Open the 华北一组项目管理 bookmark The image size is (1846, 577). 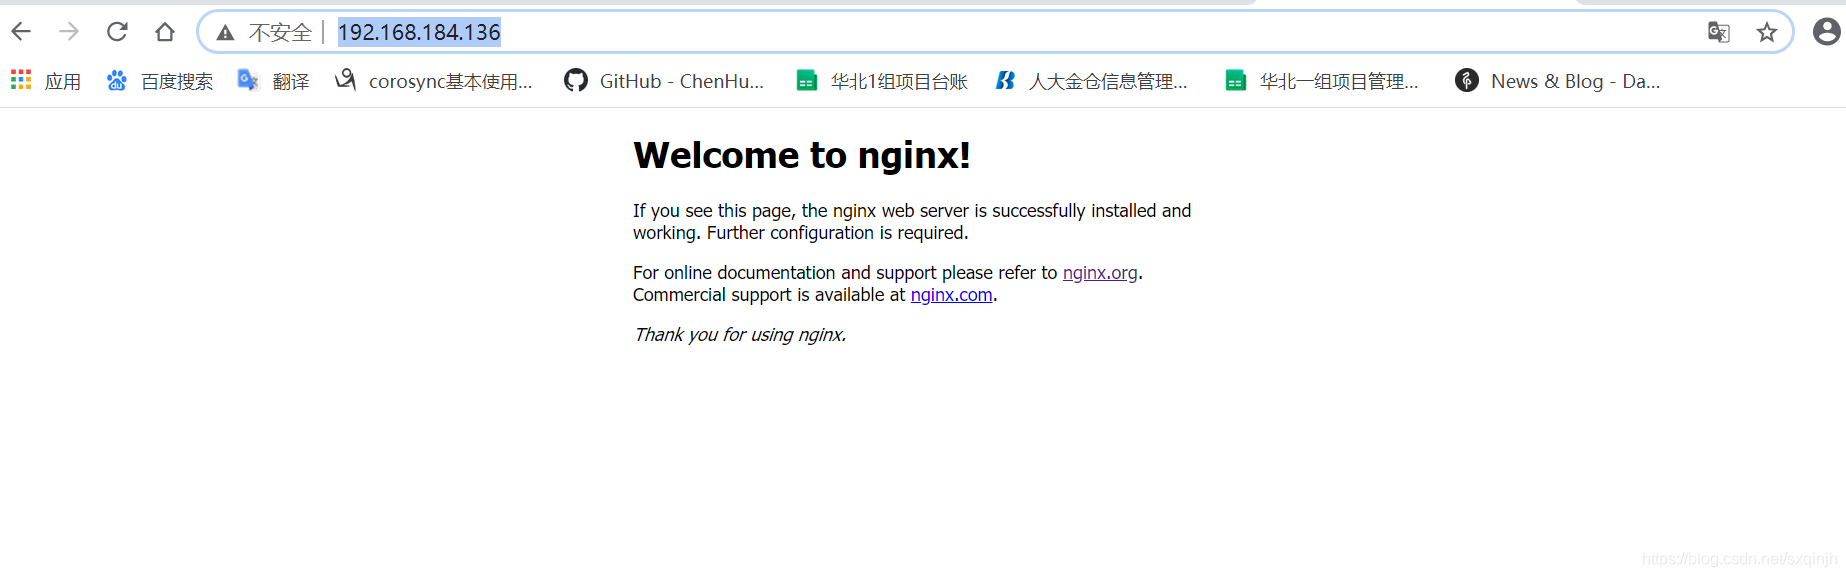pos(1321,81)
